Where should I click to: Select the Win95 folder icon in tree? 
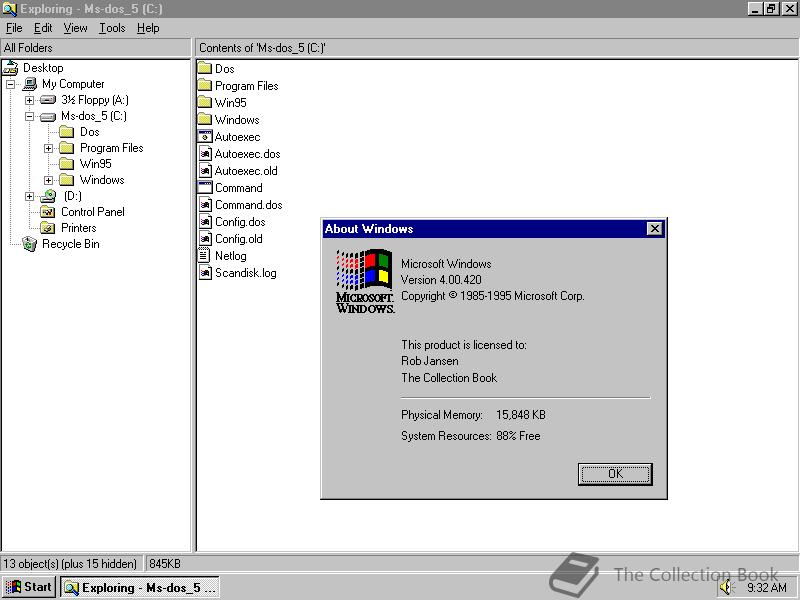66,164
